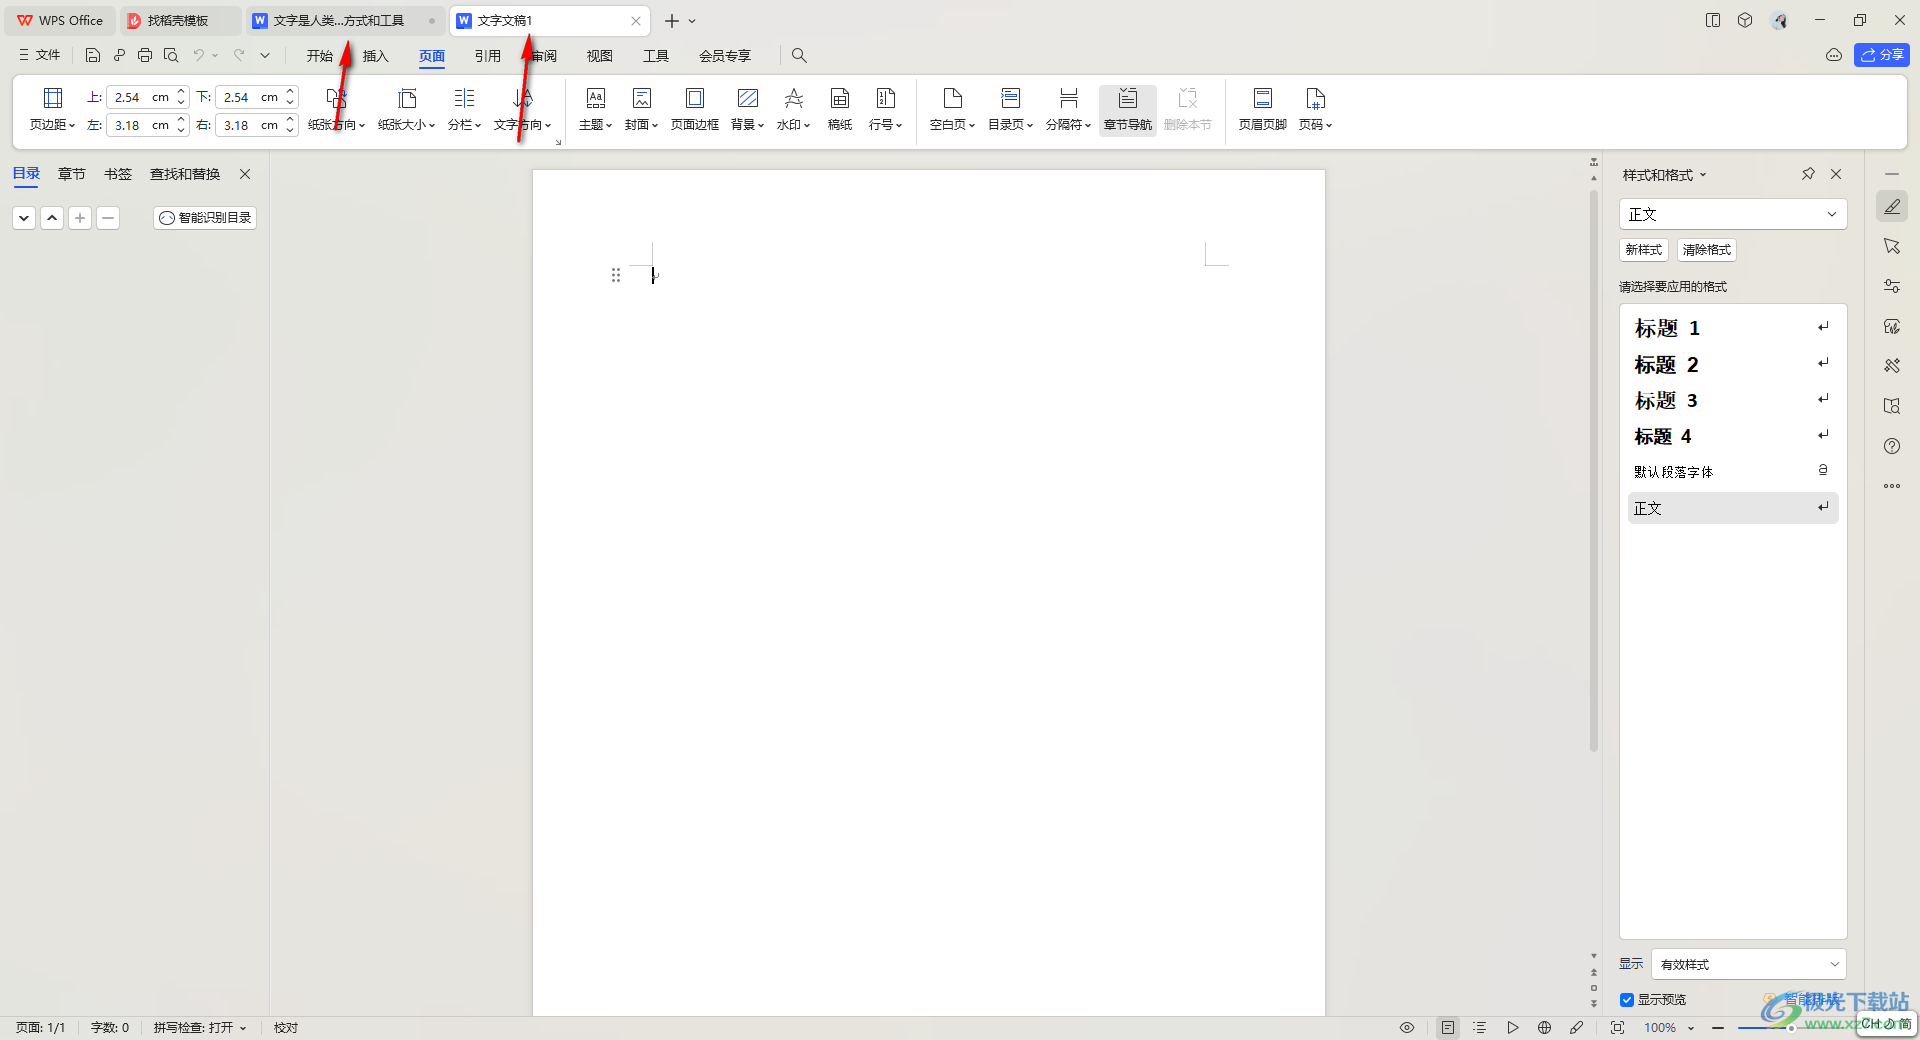Click 校对 in the status bar
Image resolution: width=1920 pixels, height=1040 pixels.
286,1027
